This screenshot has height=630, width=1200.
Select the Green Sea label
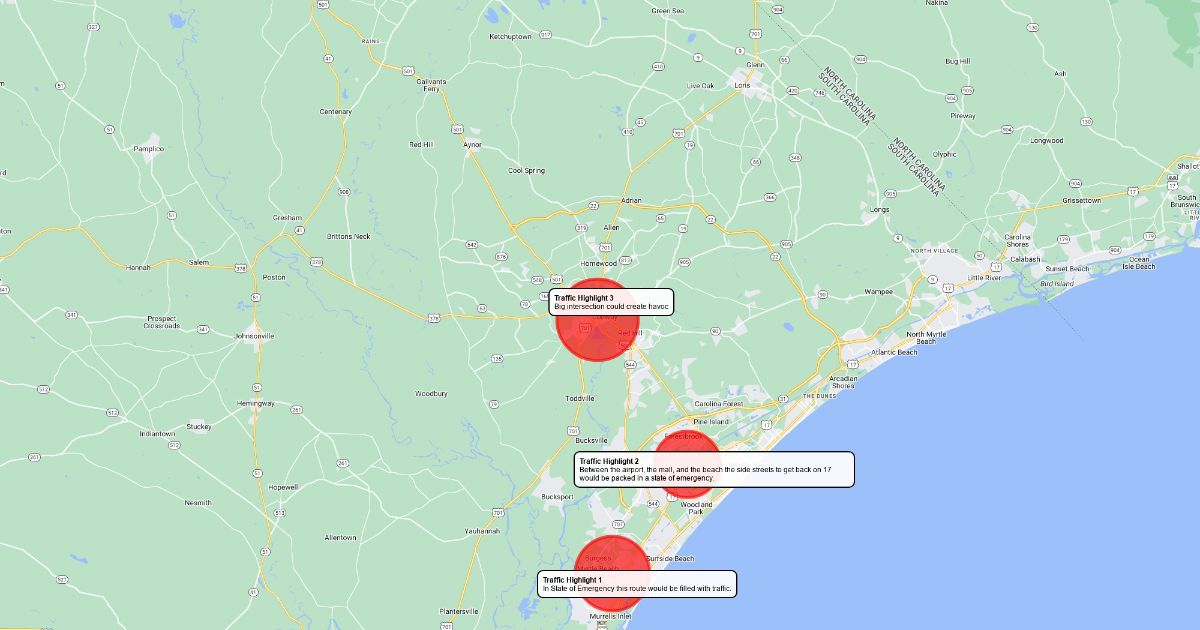pyautogui.click(x=667, y=11)
